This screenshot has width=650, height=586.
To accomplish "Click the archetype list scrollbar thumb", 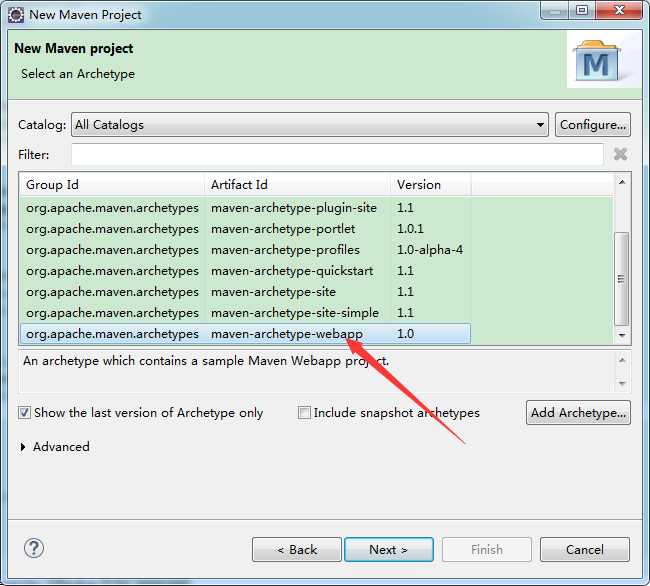I will tap(621, 279).
